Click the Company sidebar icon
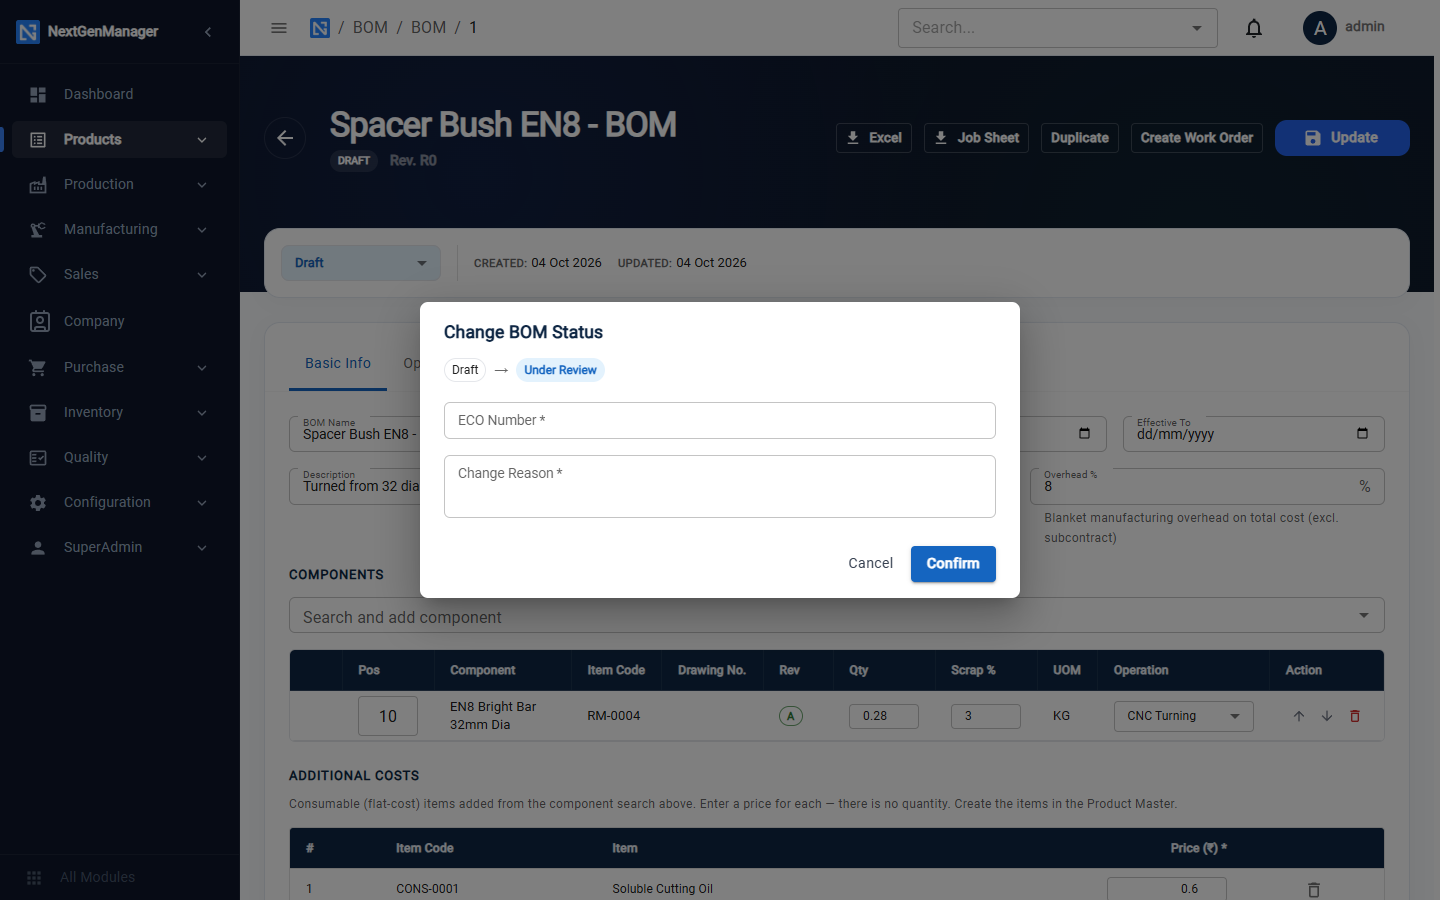 click(x=39, y=321)
